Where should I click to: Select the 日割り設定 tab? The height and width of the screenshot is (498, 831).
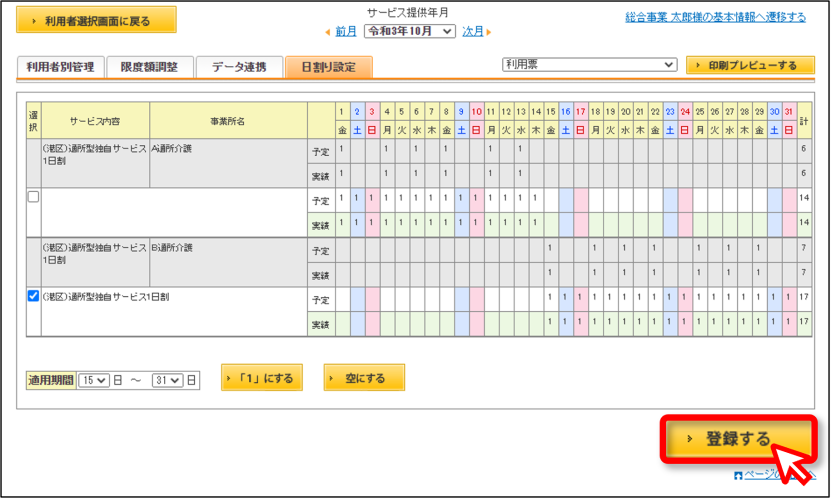coord(329,67)
